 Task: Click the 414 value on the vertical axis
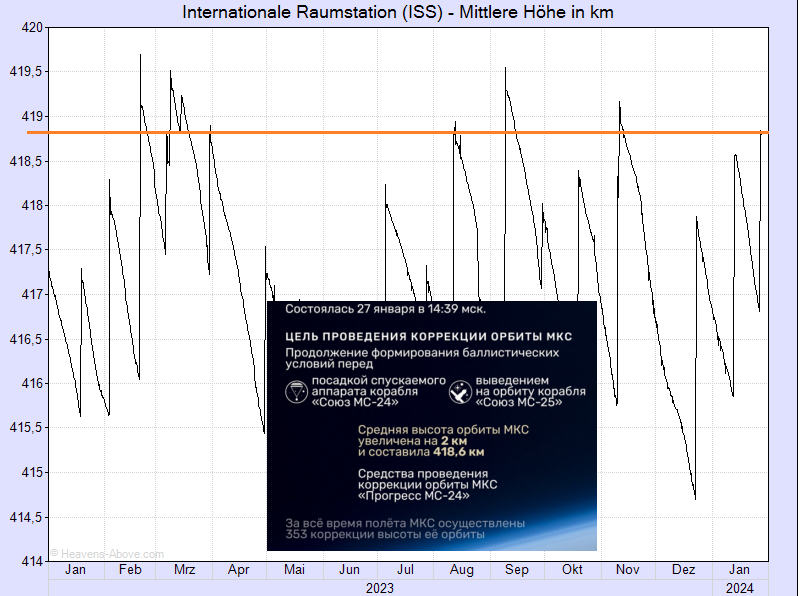click(x=32, y=561)
